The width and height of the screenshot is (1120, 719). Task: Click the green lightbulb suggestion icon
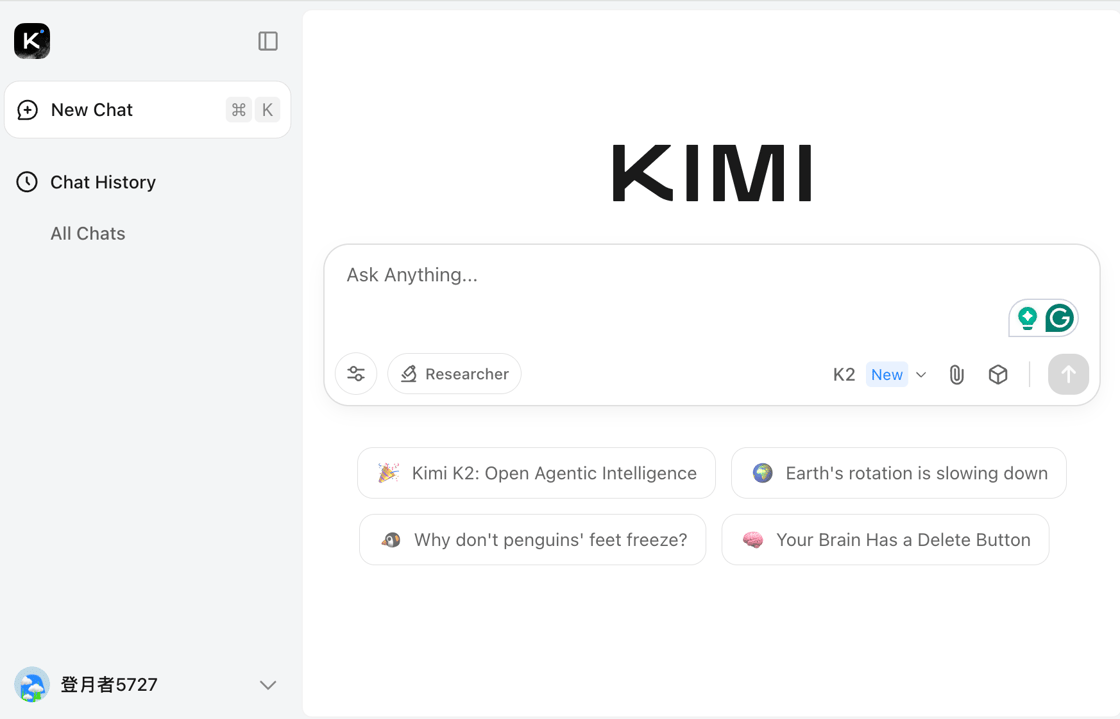pos(1027,318)
